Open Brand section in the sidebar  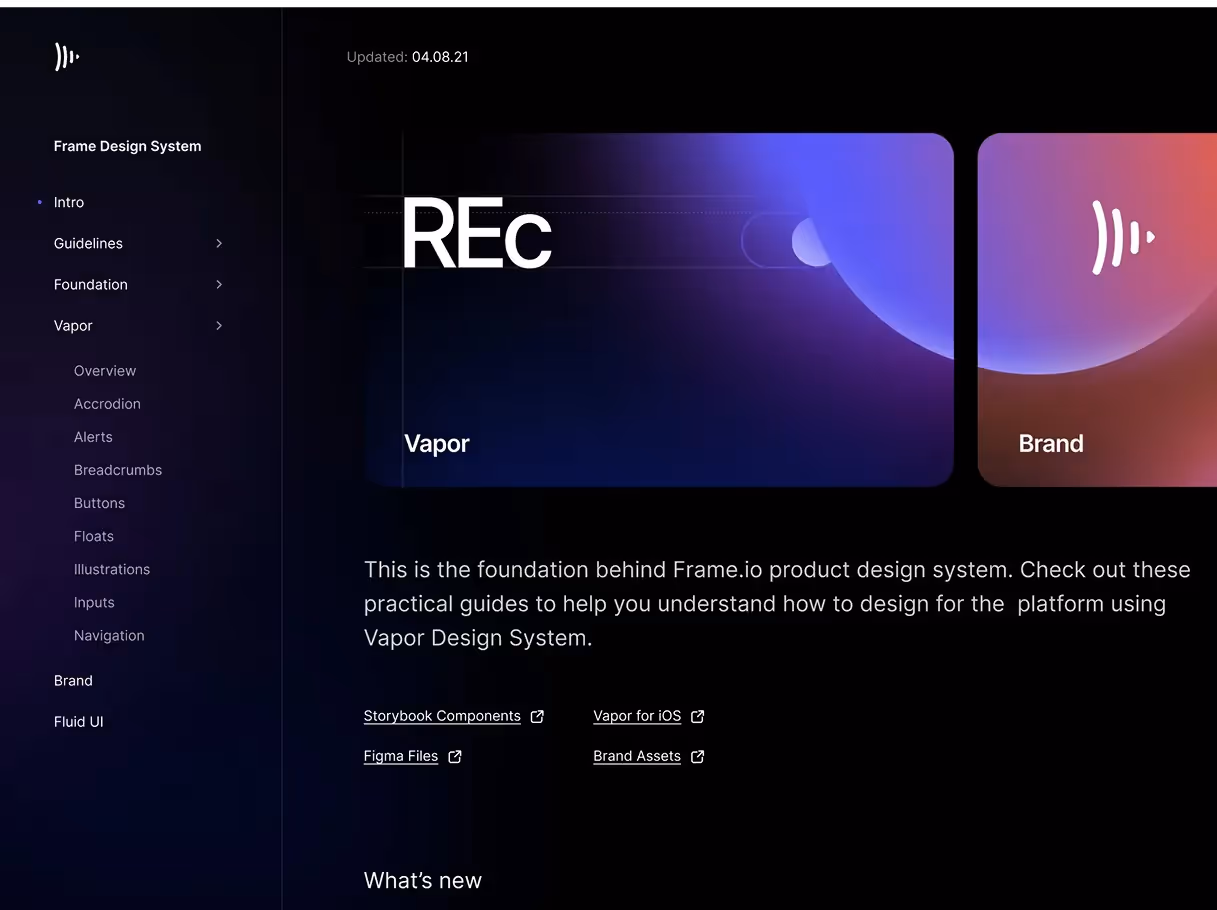tap(73, 680)
